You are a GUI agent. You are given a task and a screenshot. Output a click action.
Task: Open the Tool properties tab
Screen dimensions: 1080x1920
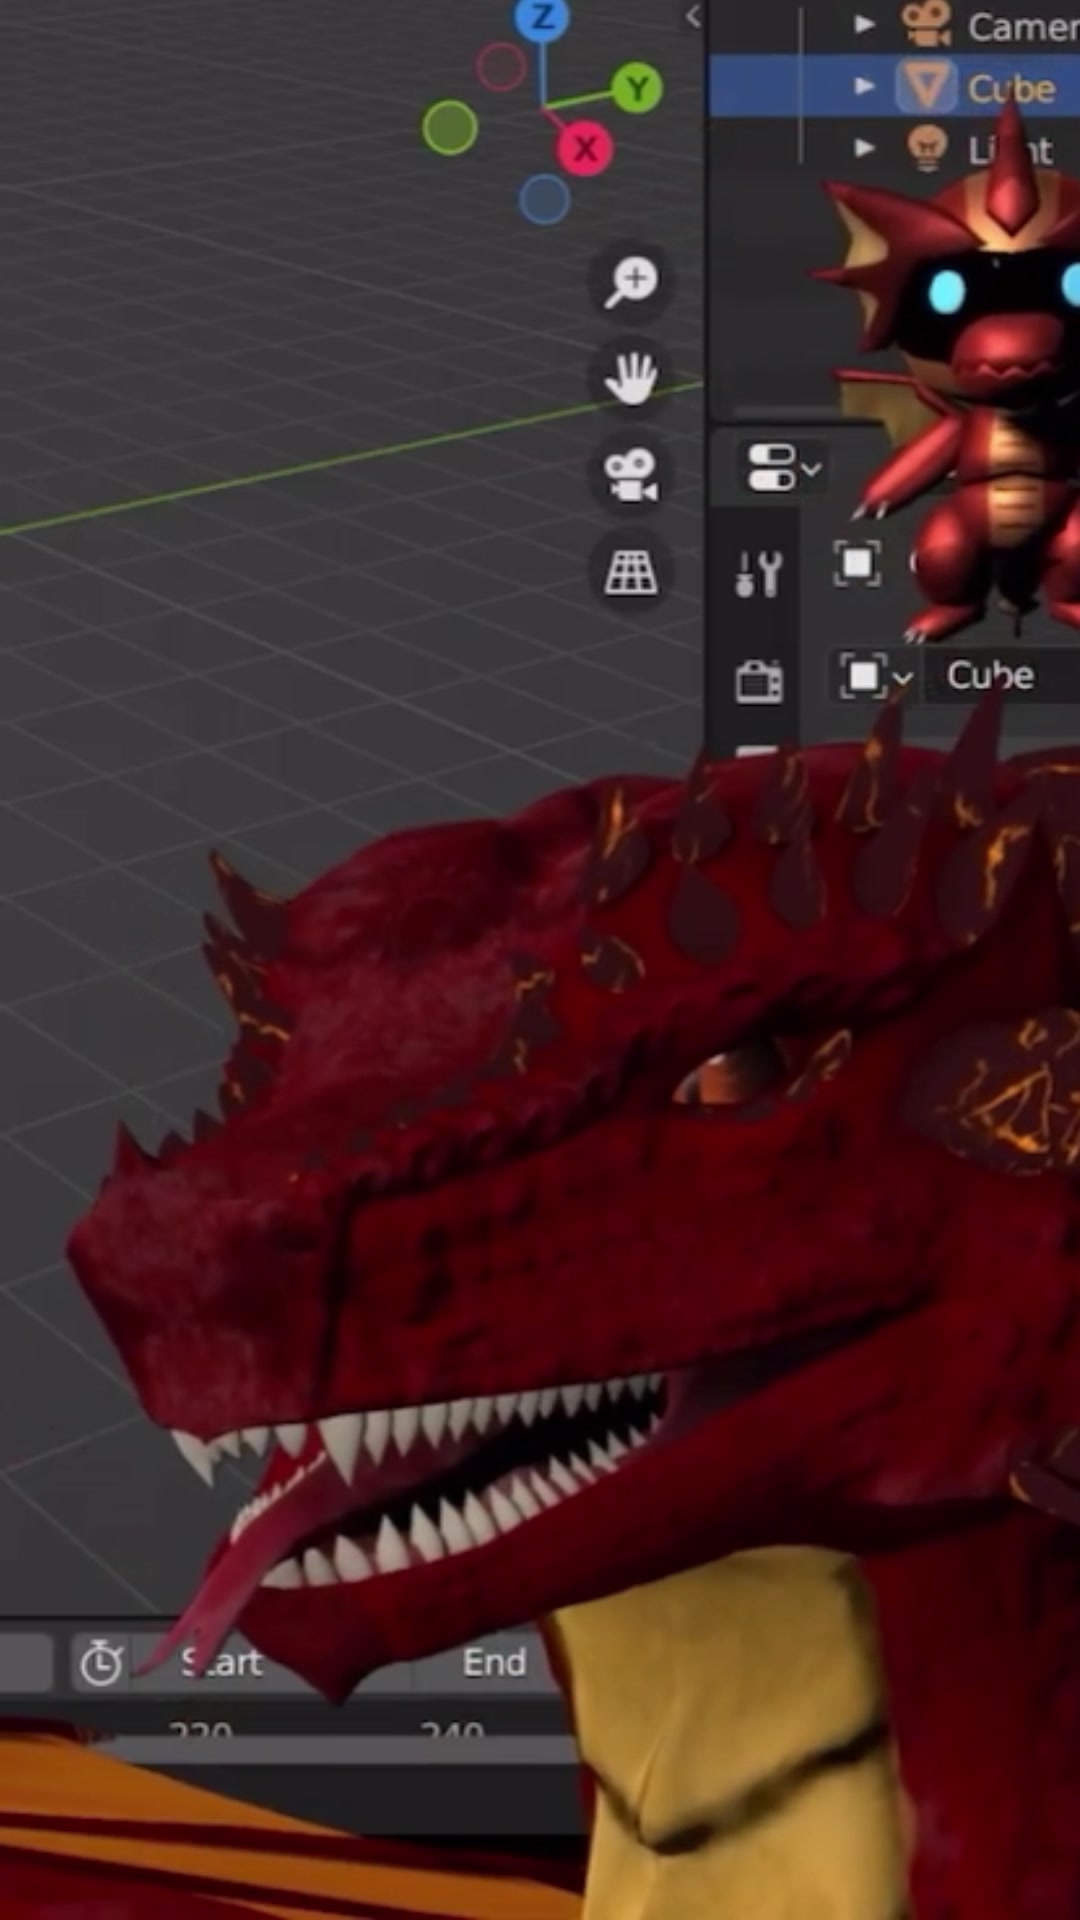(759, 575)
